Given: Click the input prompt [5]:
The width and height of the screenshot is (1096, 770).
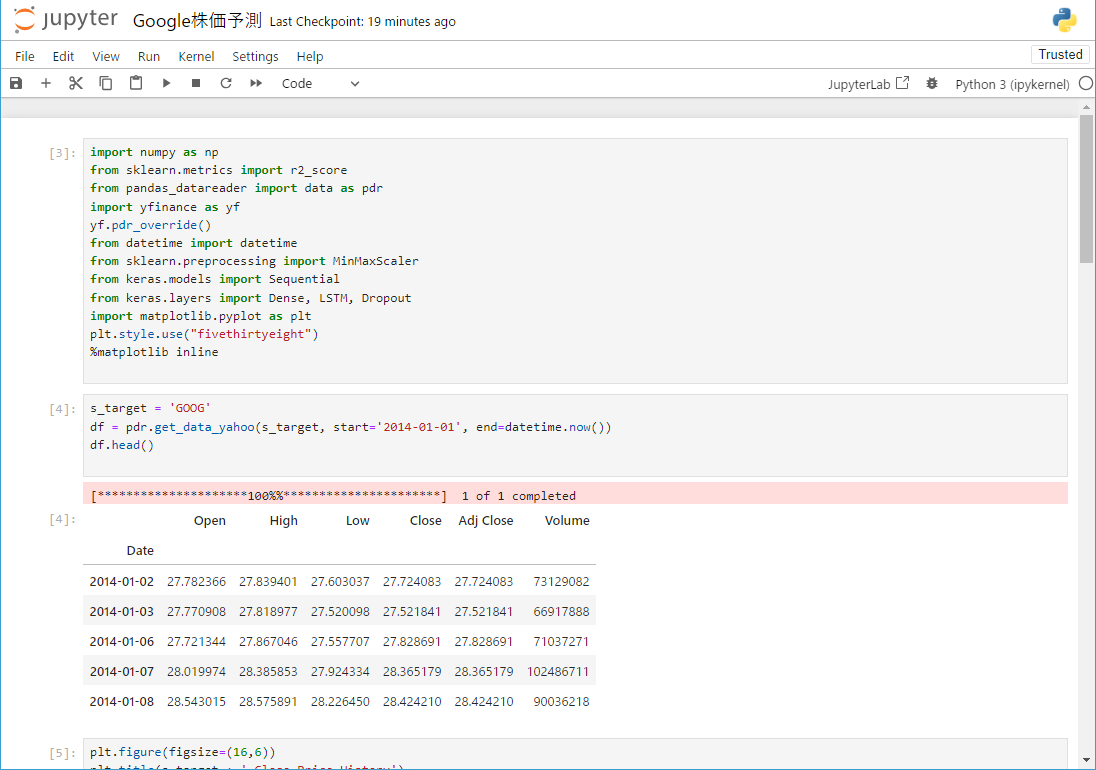Looking at the screenshot, I should click(x=62, y=753).
